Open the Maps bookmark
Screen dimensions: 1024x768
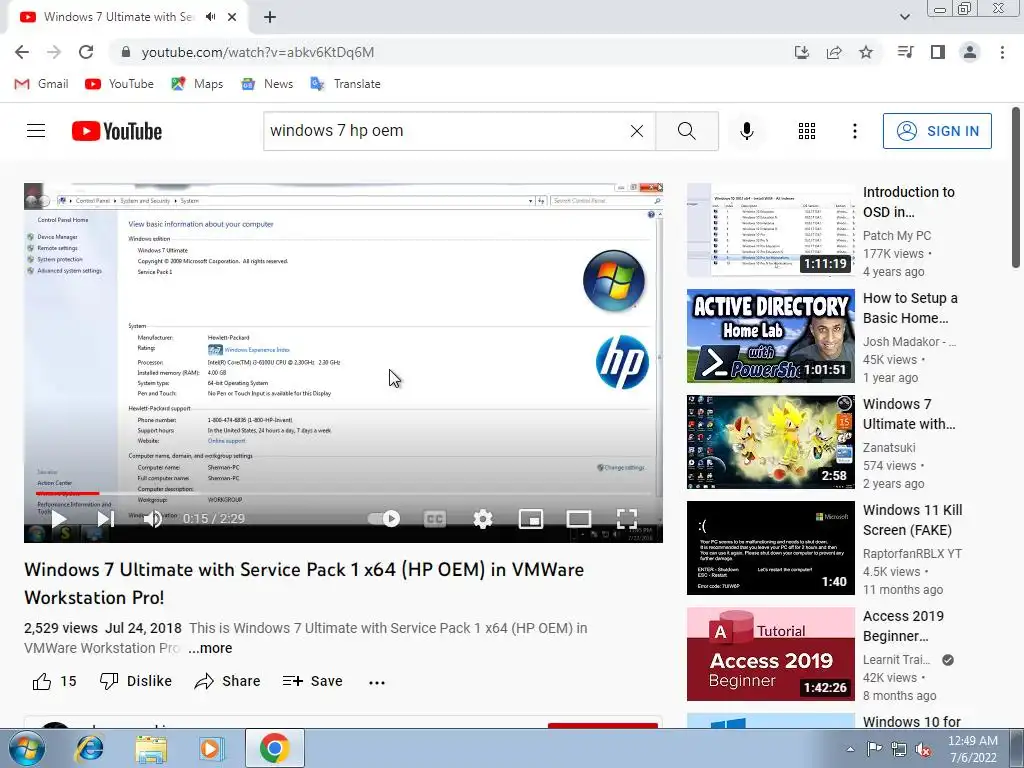197,84
